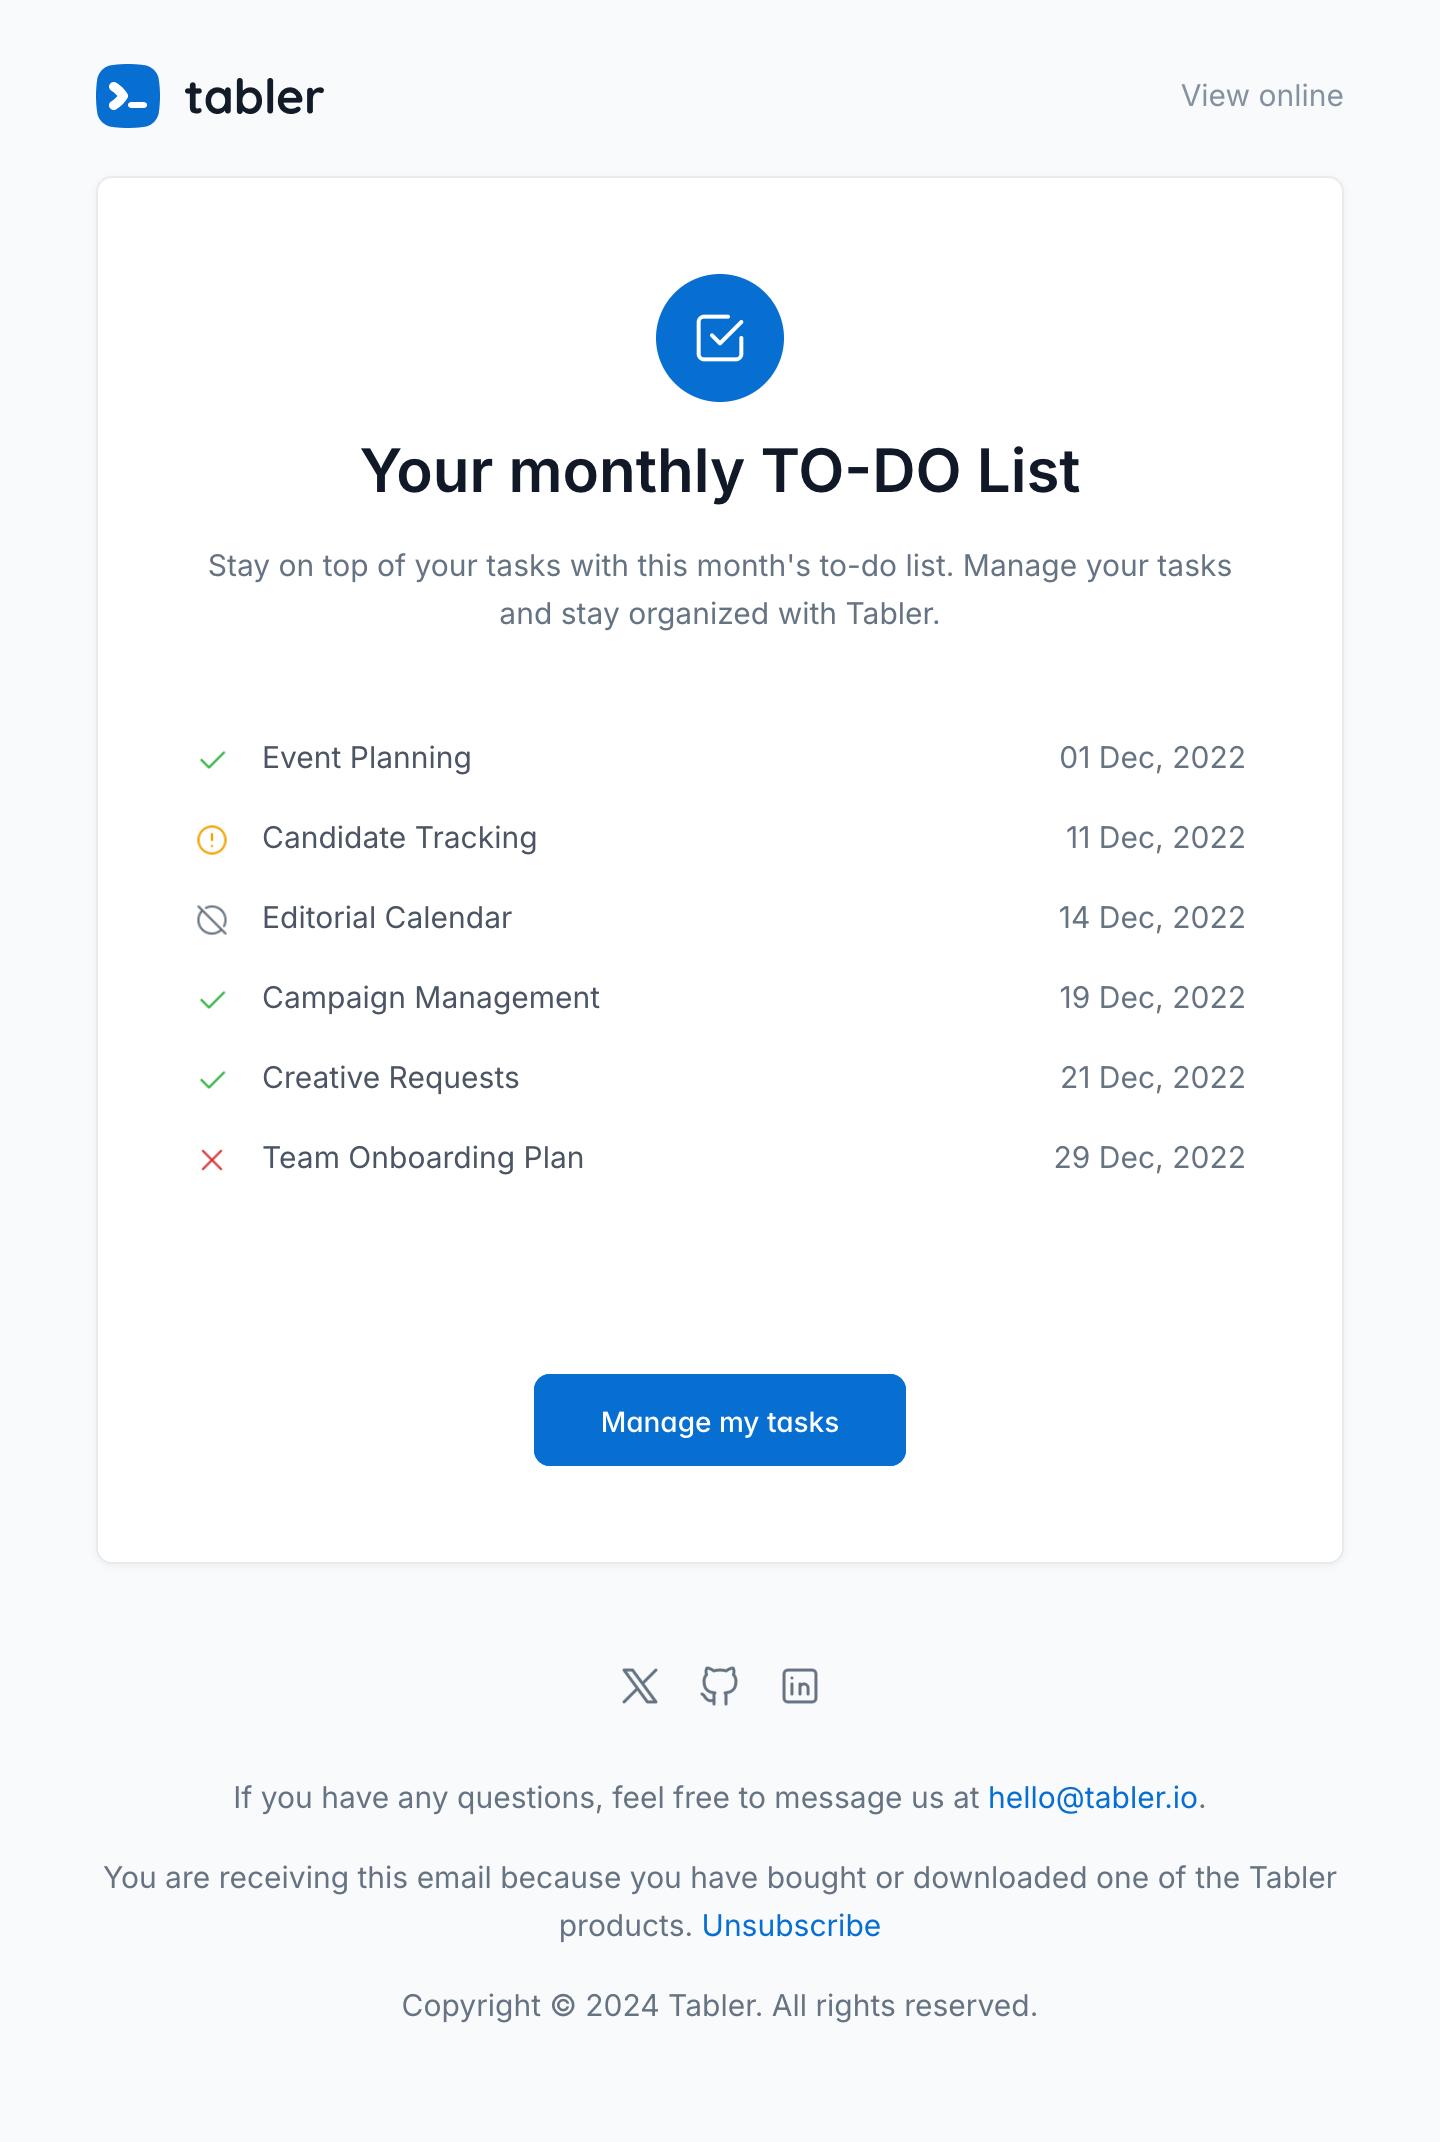The image size is (1440, 2142).
Task: Click the Unsubscribe link
Action: pyautogui.click(x=791, y=1926)
